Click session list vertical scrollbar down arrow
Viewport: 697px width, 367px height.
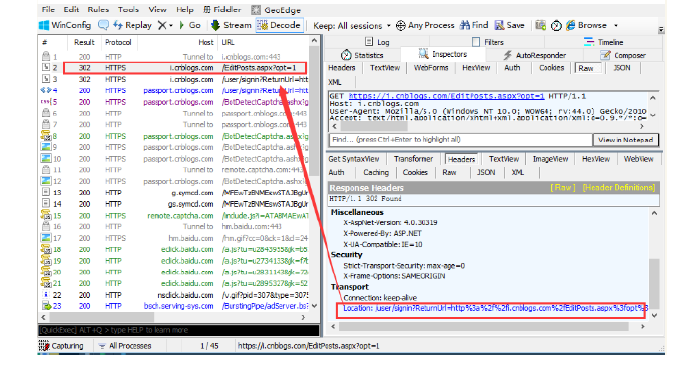[315, 306]
